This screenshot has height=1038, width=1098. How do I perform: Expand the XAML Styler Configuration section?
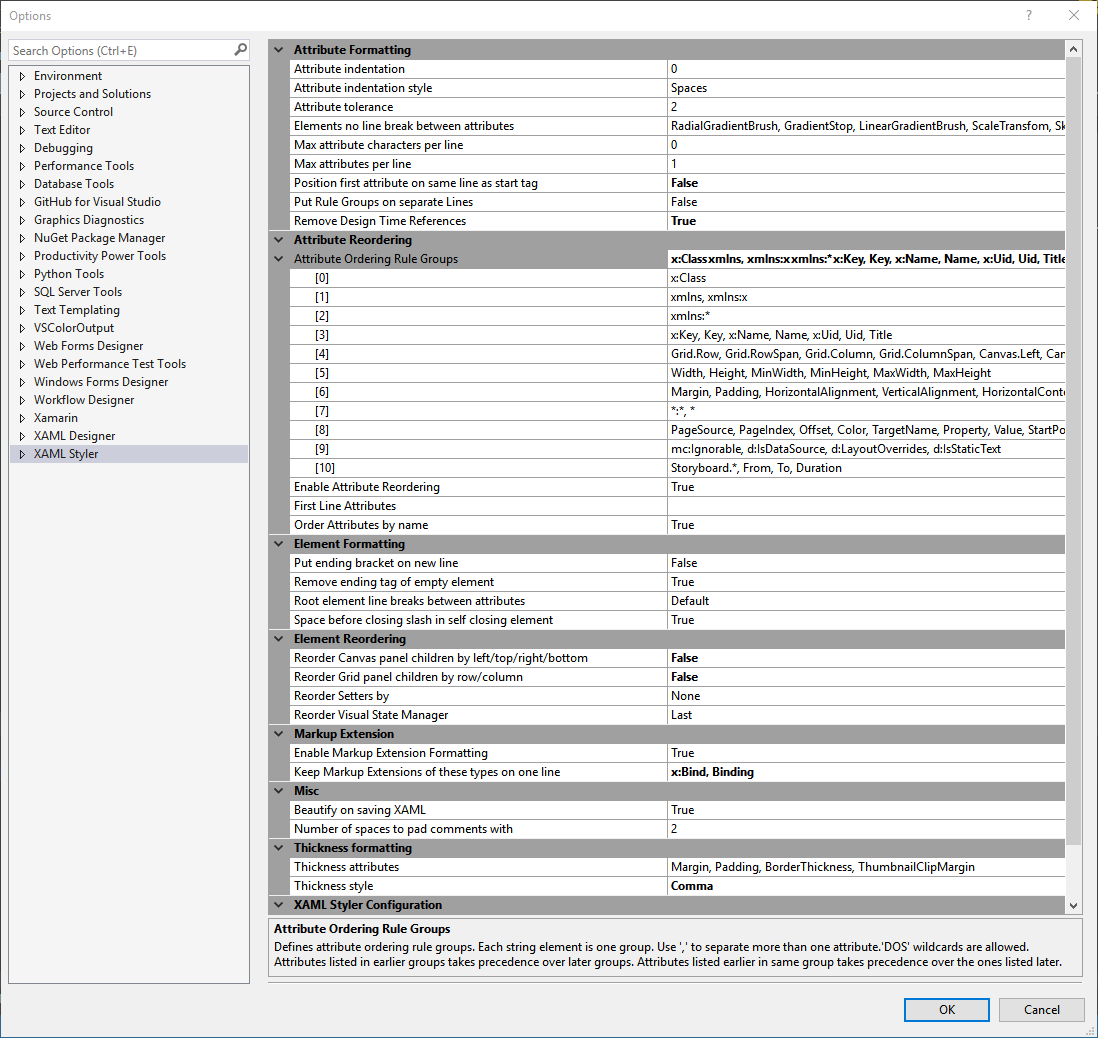point(278,905)
